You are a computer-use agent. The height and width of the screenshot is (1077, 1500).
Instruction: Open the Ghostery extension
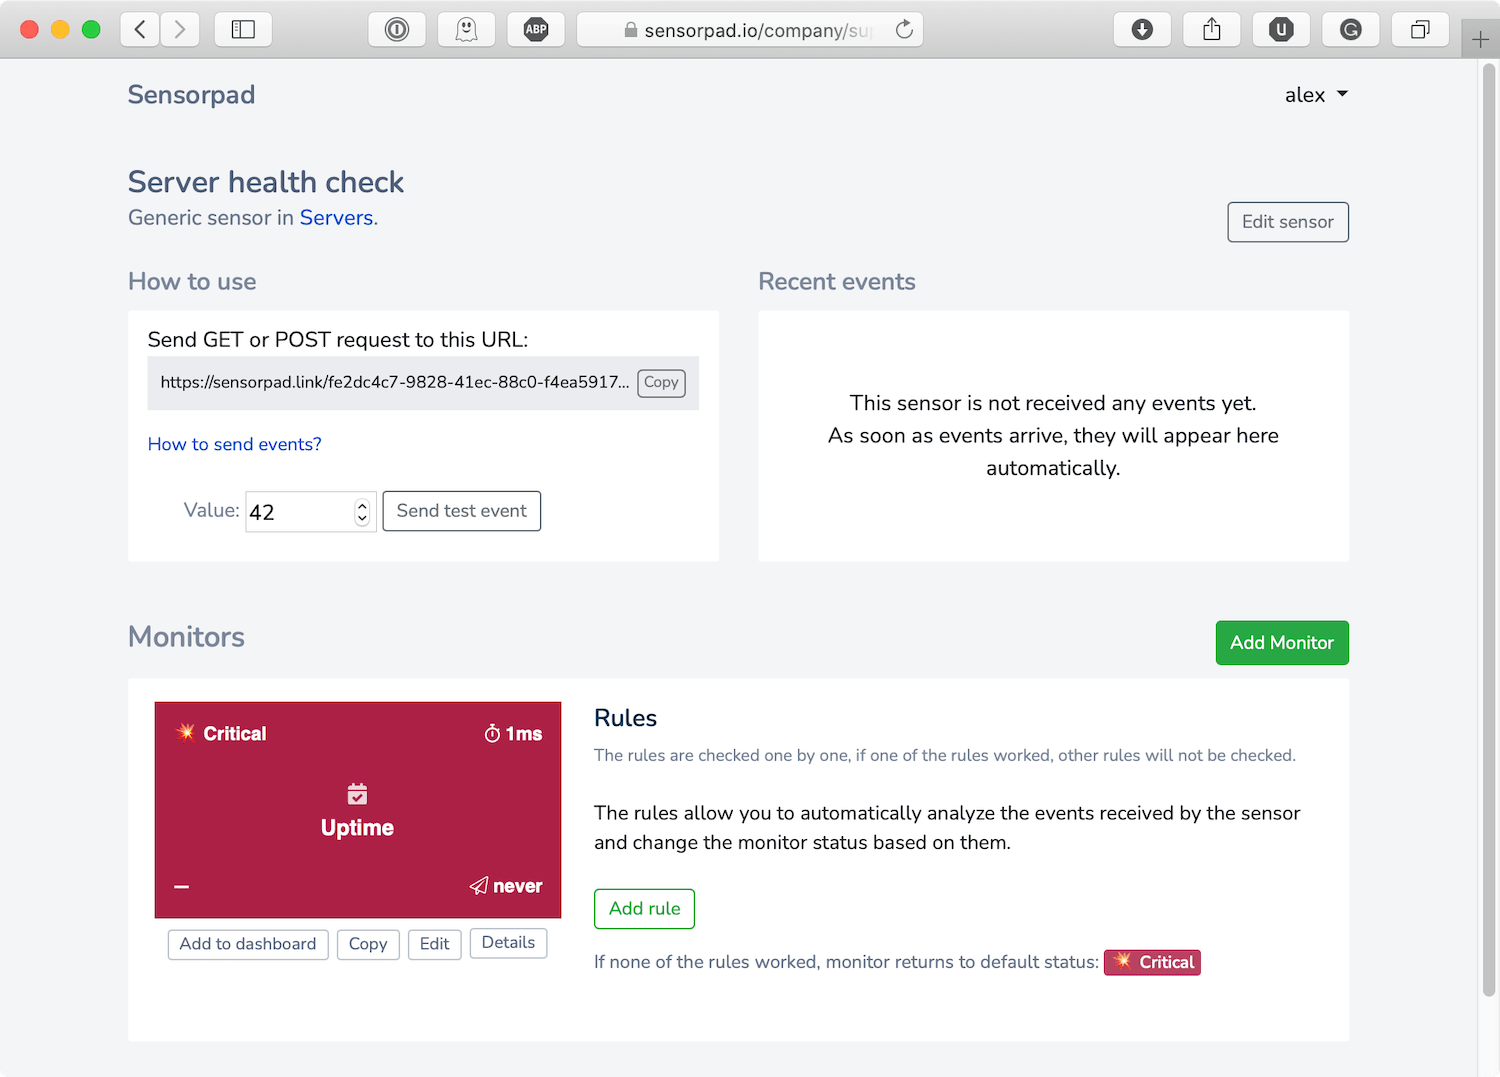tap(466, 29)
